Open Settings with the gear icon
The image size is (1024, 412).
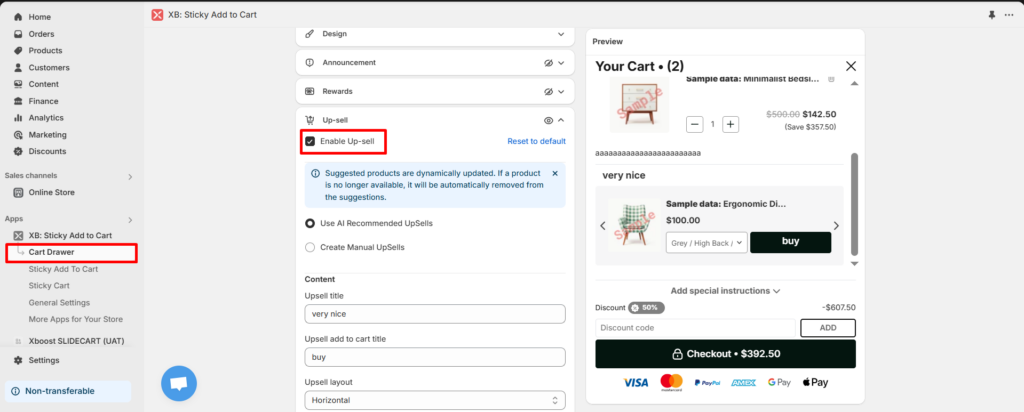click(19, 360)
